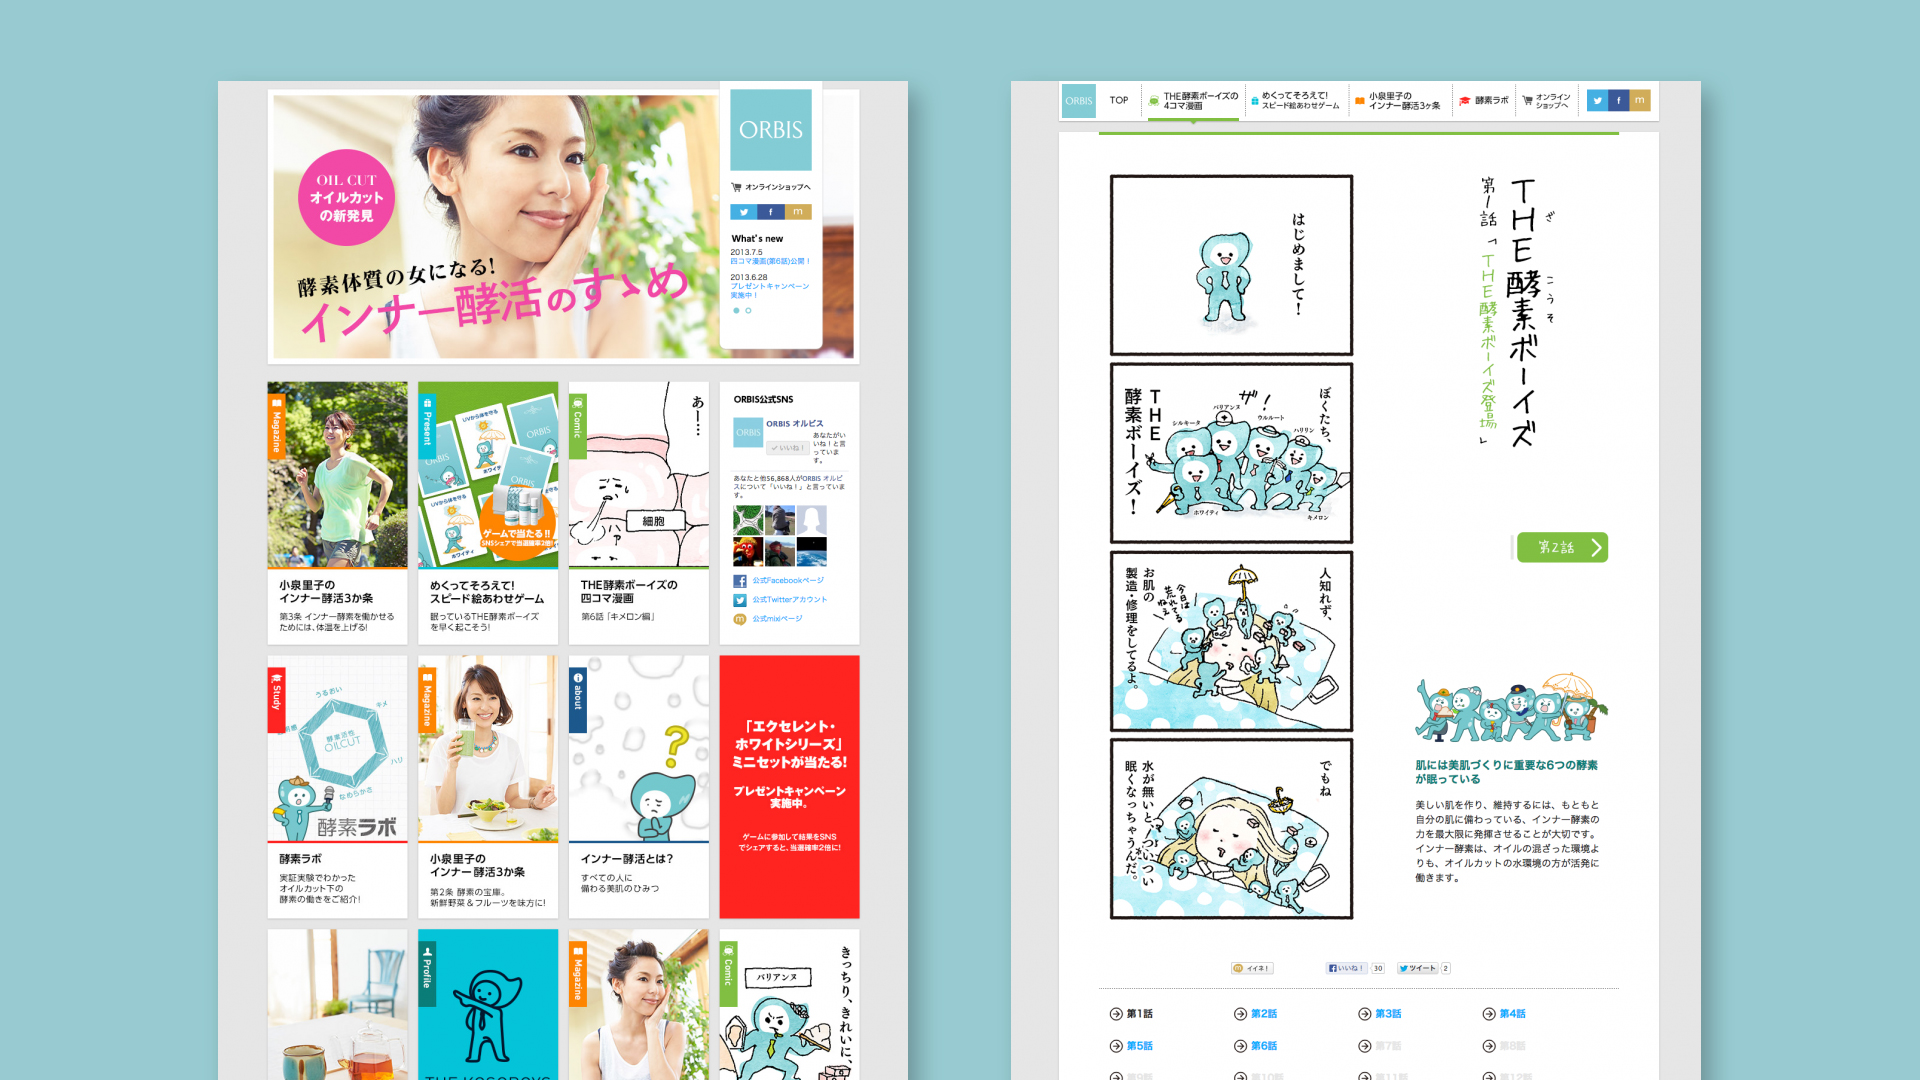Click the 酵素ボーイズ group illustration above the description
1920x1080 pixels.
1511,708
